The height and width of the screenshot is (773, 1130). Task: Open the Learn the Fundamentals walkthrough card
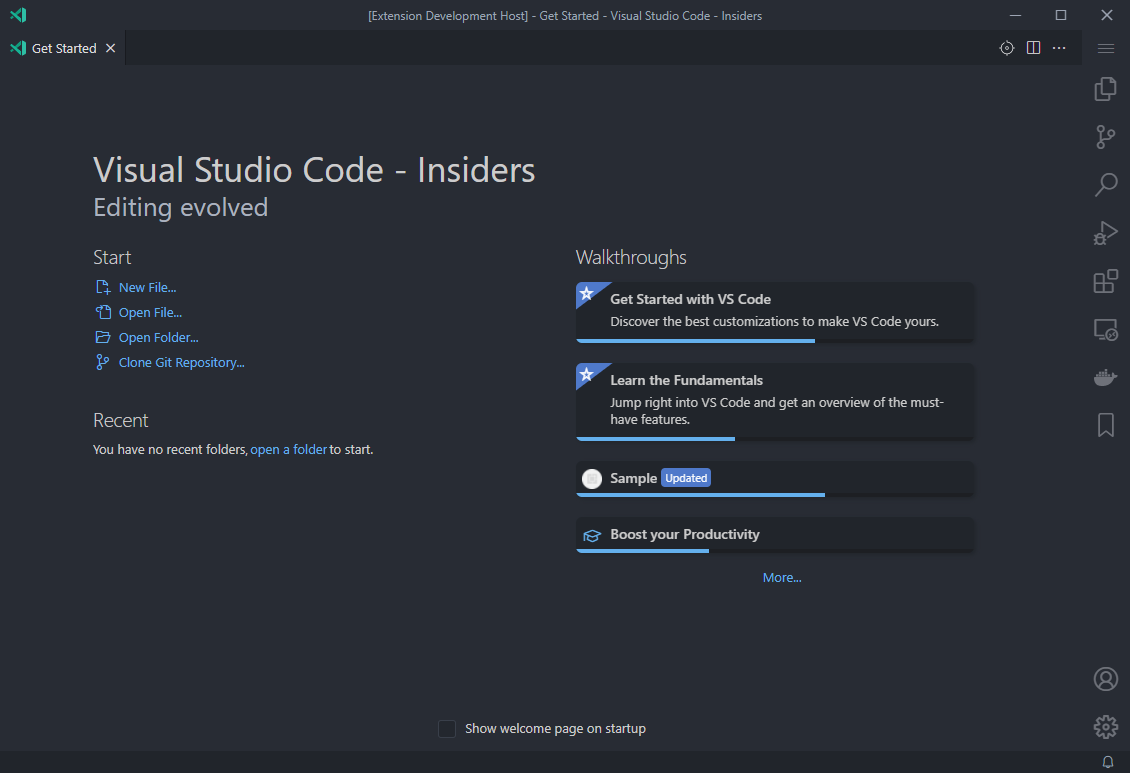point(775,401)
